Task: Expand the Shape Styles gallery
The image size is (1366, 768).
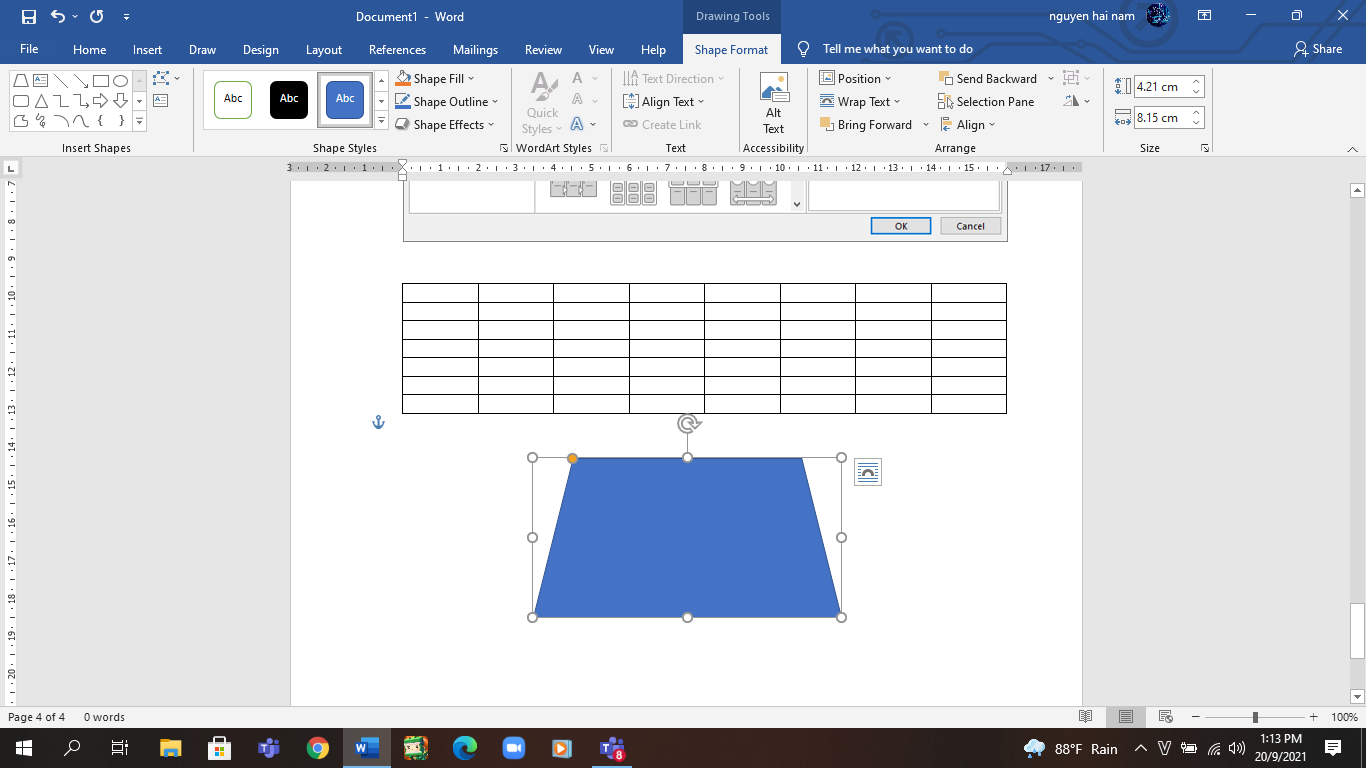Action: pyautogui.click(x=381, y=122)
